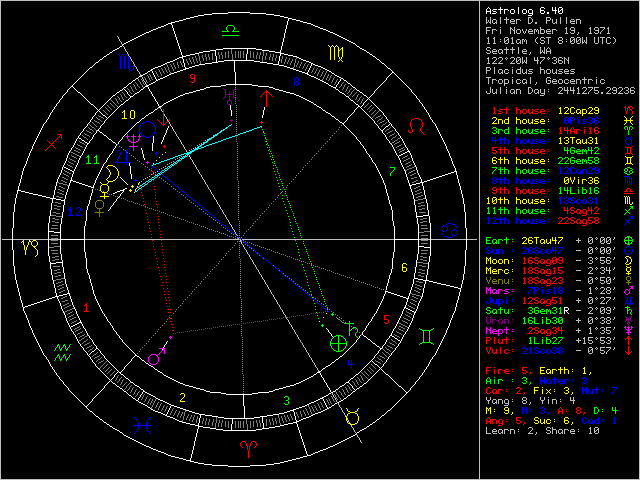Click the magenta Mars symbol inside the chart
The height and width of the screenshot is (480, 640).
coord(157,356)
